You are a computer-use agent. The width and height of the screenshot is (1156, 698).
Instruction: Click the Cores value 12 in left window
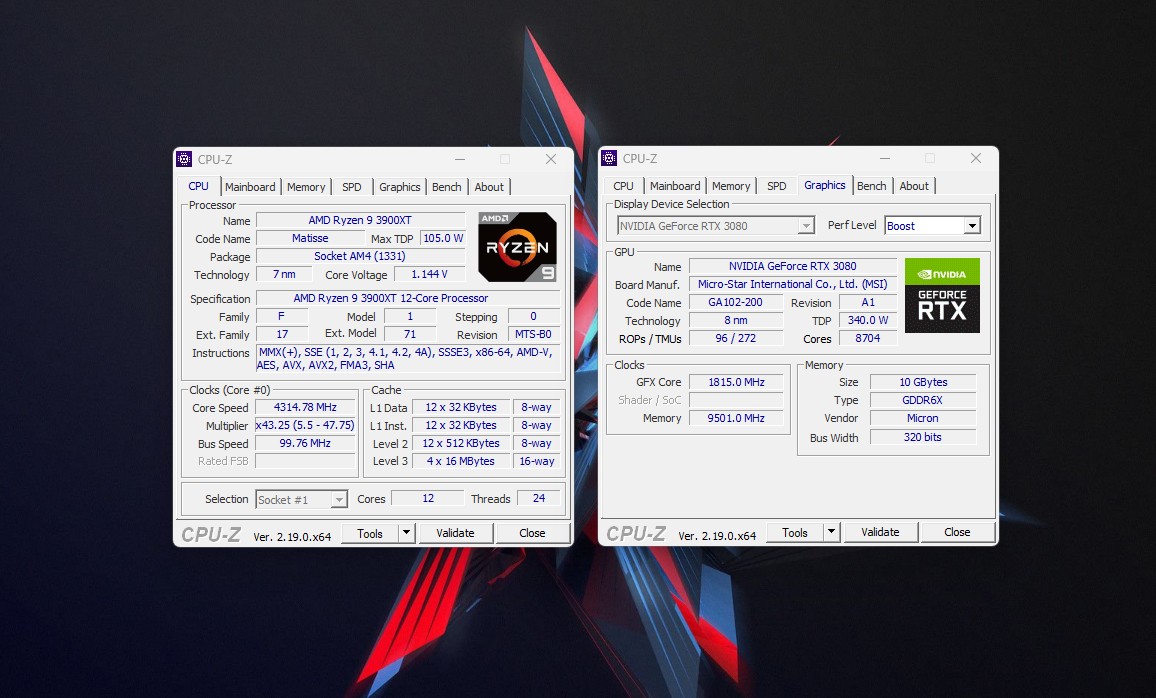click(428, 498)
